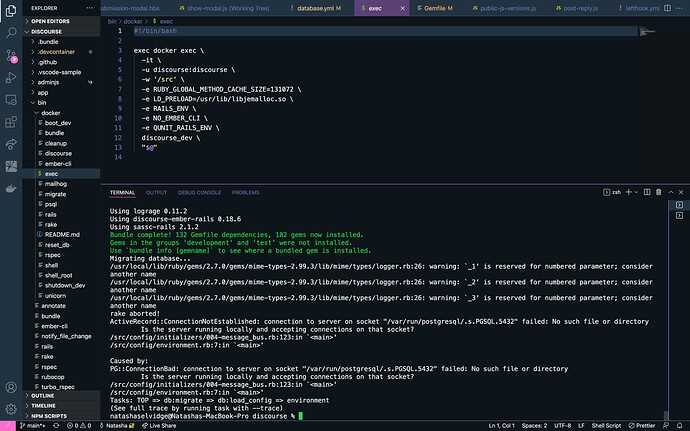The image size is (690, 431).
Task: Expand the TIMELINE section
Action: (62, 406)
